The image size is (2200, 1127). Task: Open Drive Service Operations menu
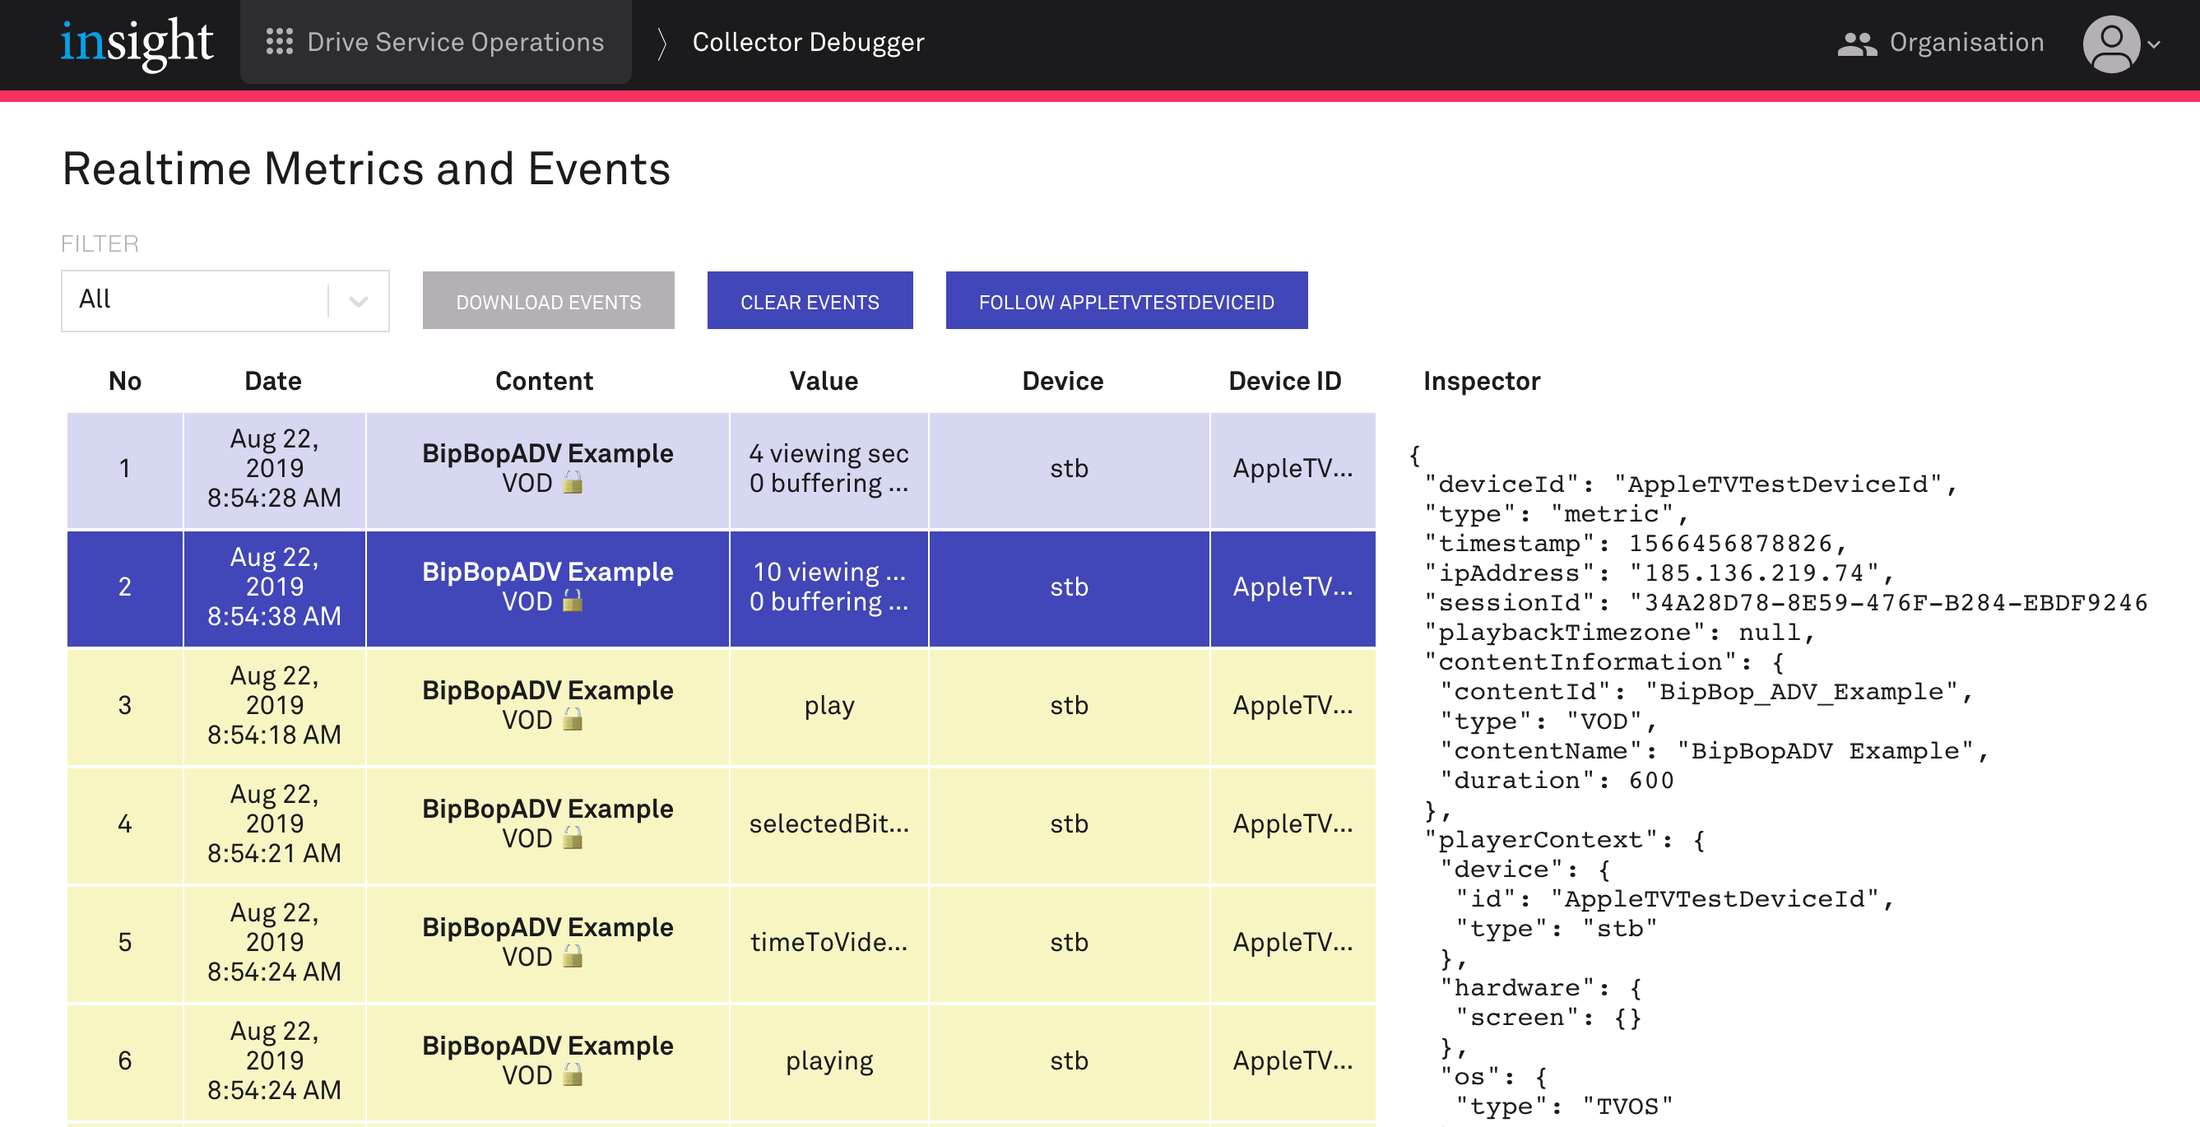point(455,42)
